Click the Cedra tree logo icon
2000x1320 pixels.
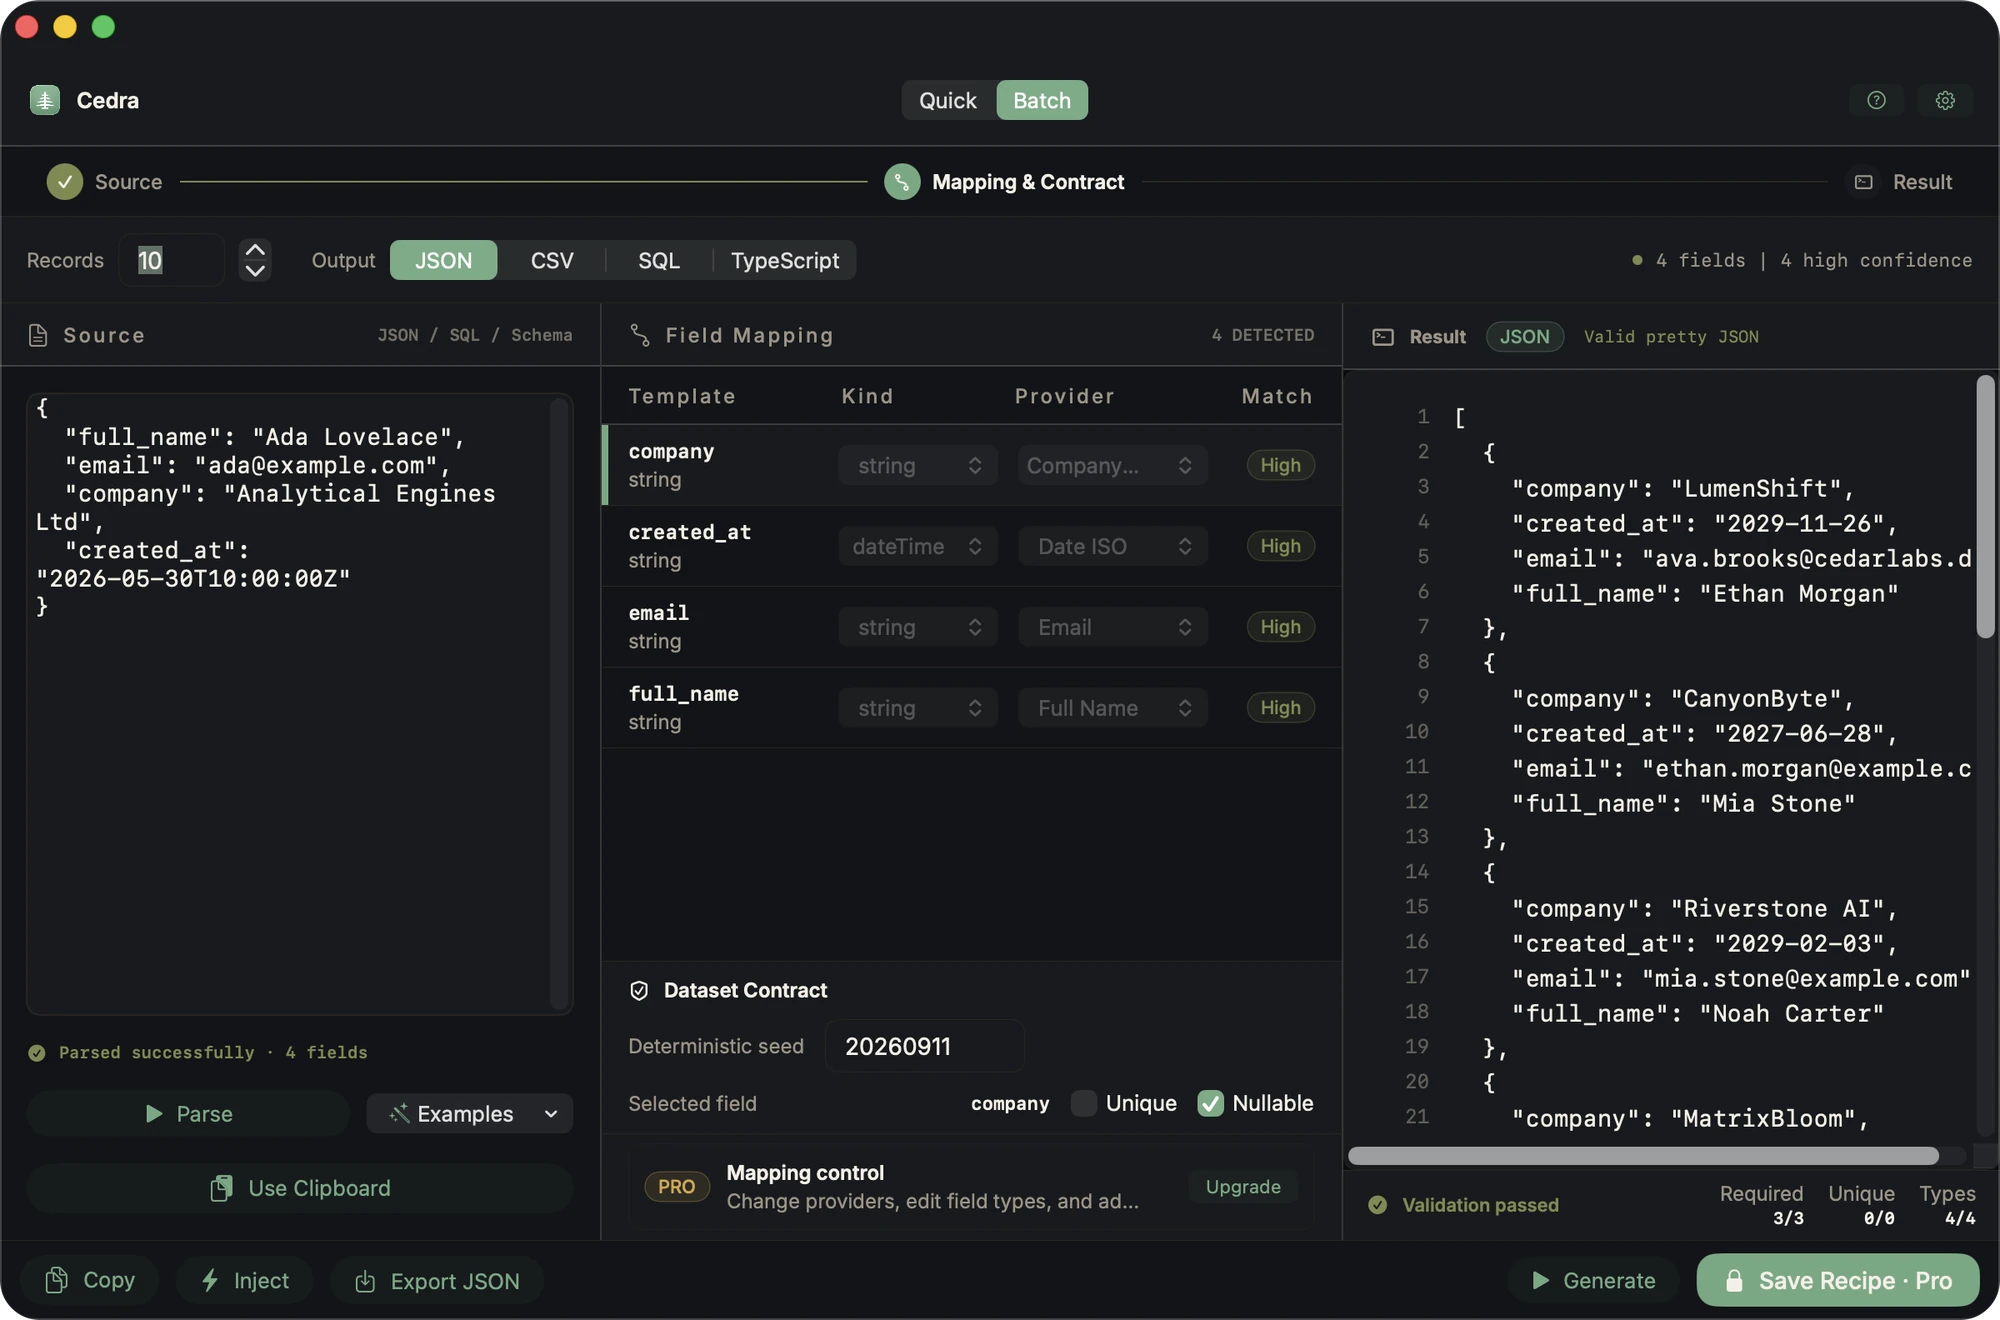click(45, 100)
